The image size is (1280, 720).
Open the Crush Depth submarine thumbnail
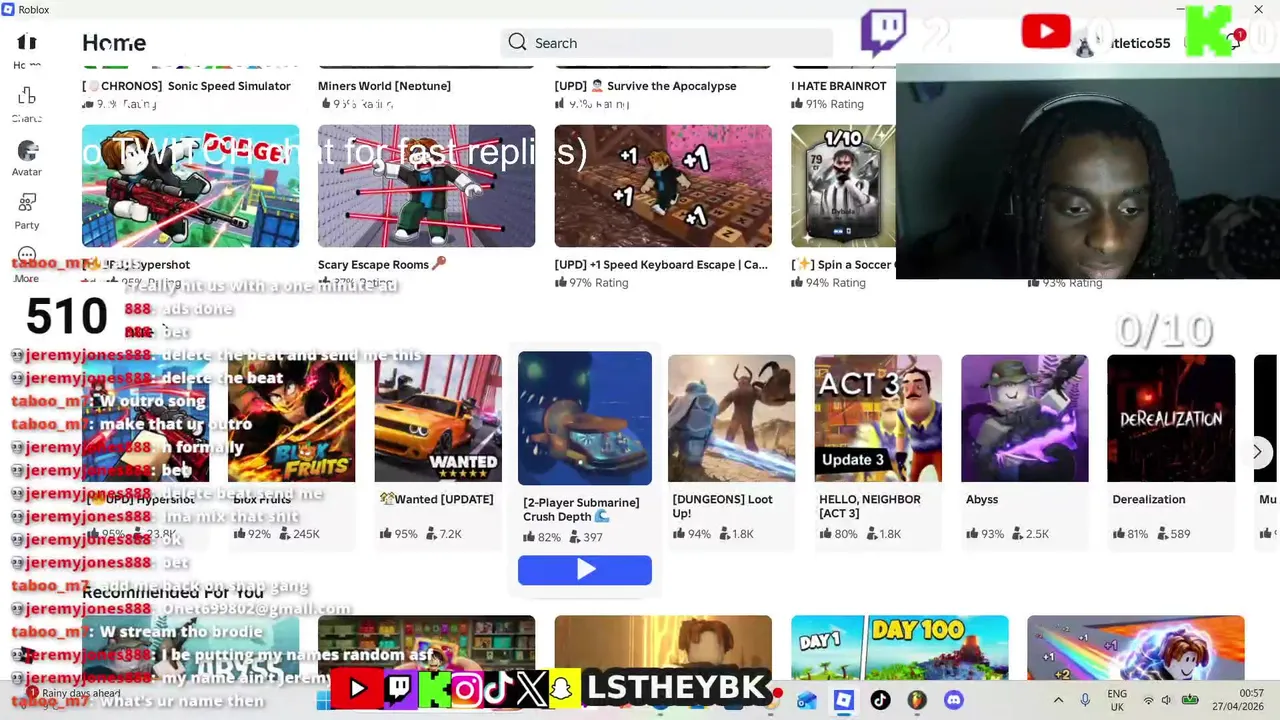(x=585, y=418)
